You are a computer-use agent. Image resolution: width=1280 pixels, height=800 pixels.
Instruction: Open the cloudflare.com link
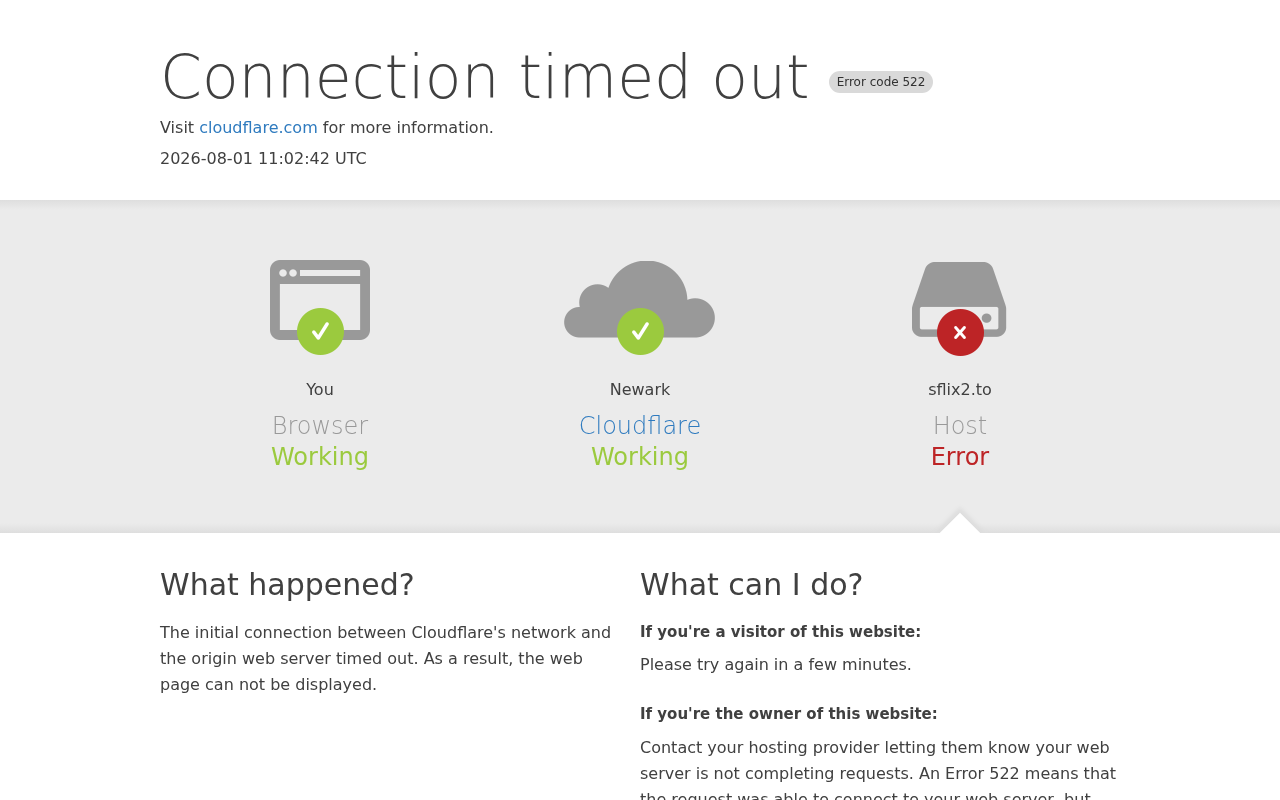coord(258,128)
